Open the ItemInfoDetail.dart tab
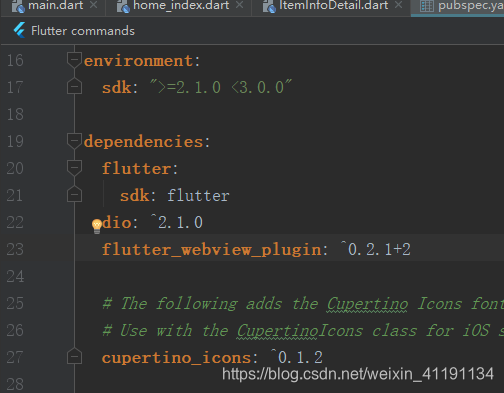The width and height of the screenshot is (504, 393). (334, 6)
